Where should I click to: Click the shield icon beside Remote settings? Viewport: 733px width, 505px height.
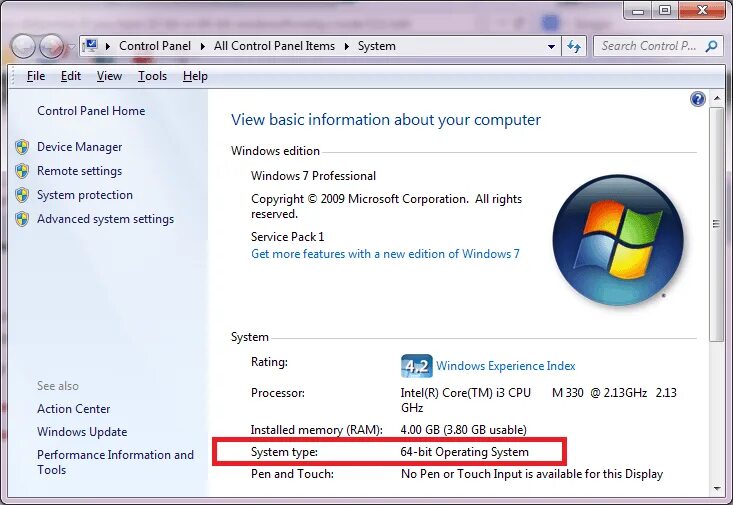coord(22,171)
